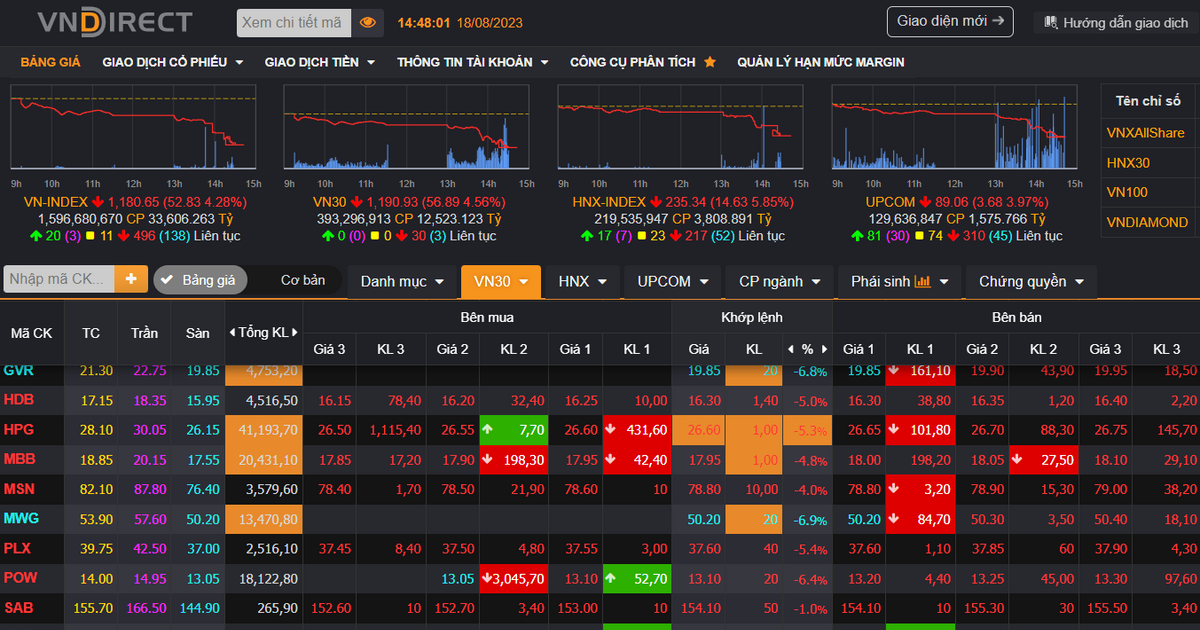Open Quản lý hạn mức margin menu

tap(820, 62)
